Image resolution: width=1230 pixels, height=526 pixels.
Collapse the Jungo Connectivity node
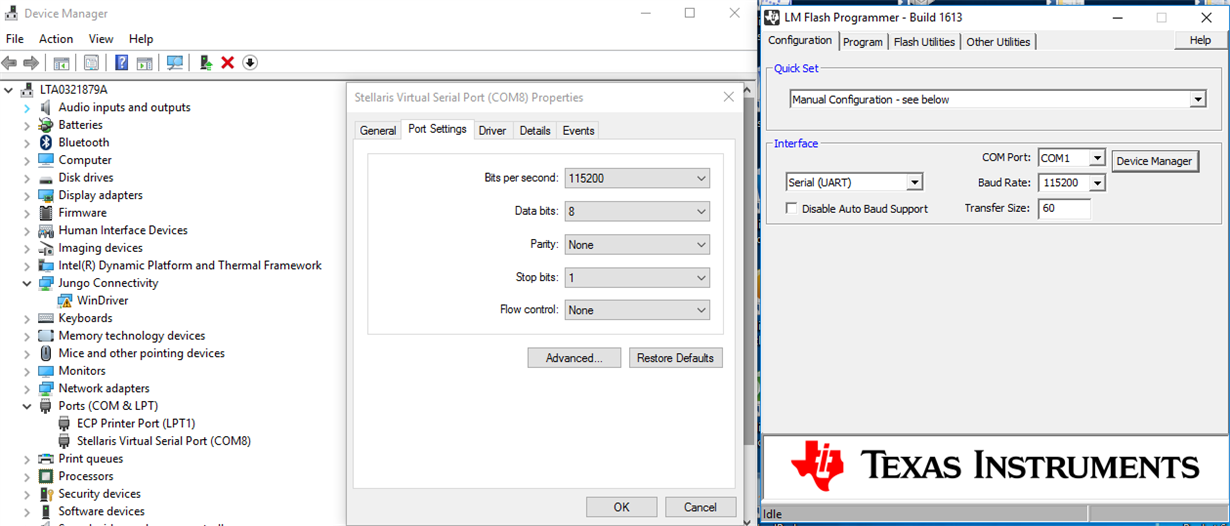coord(27,283)
